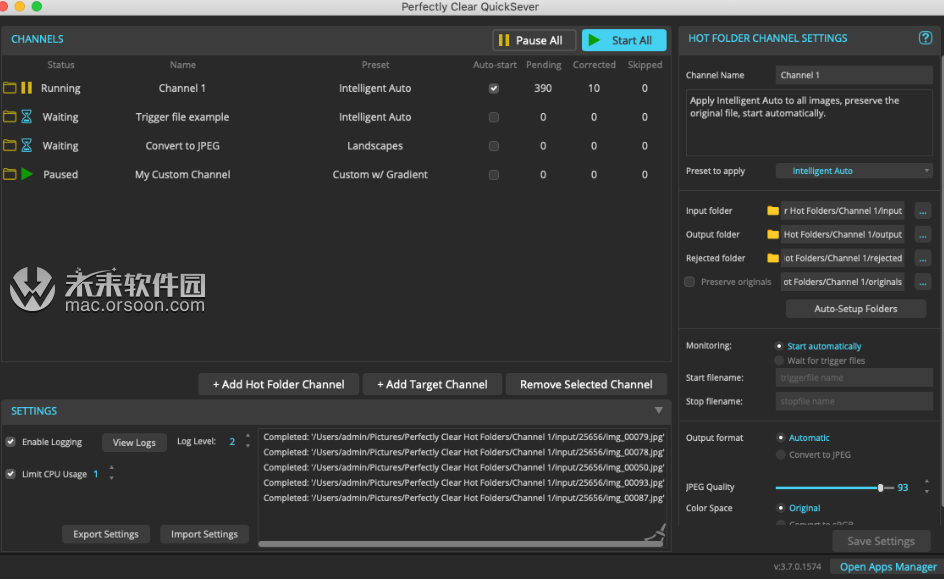Click Pause All button
Viewport: 944px width, 581px height.
click(533, 40)
